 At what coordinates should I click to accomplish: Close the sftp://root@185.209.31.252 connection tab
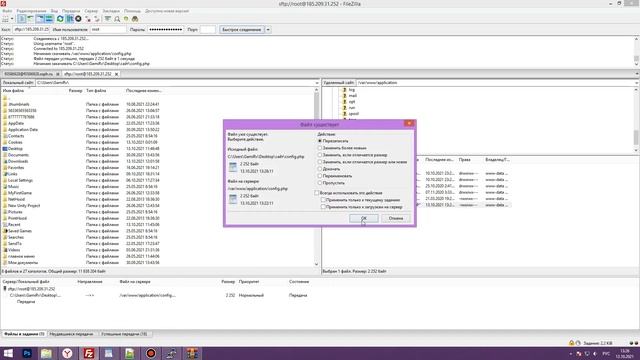pos(116,74)
